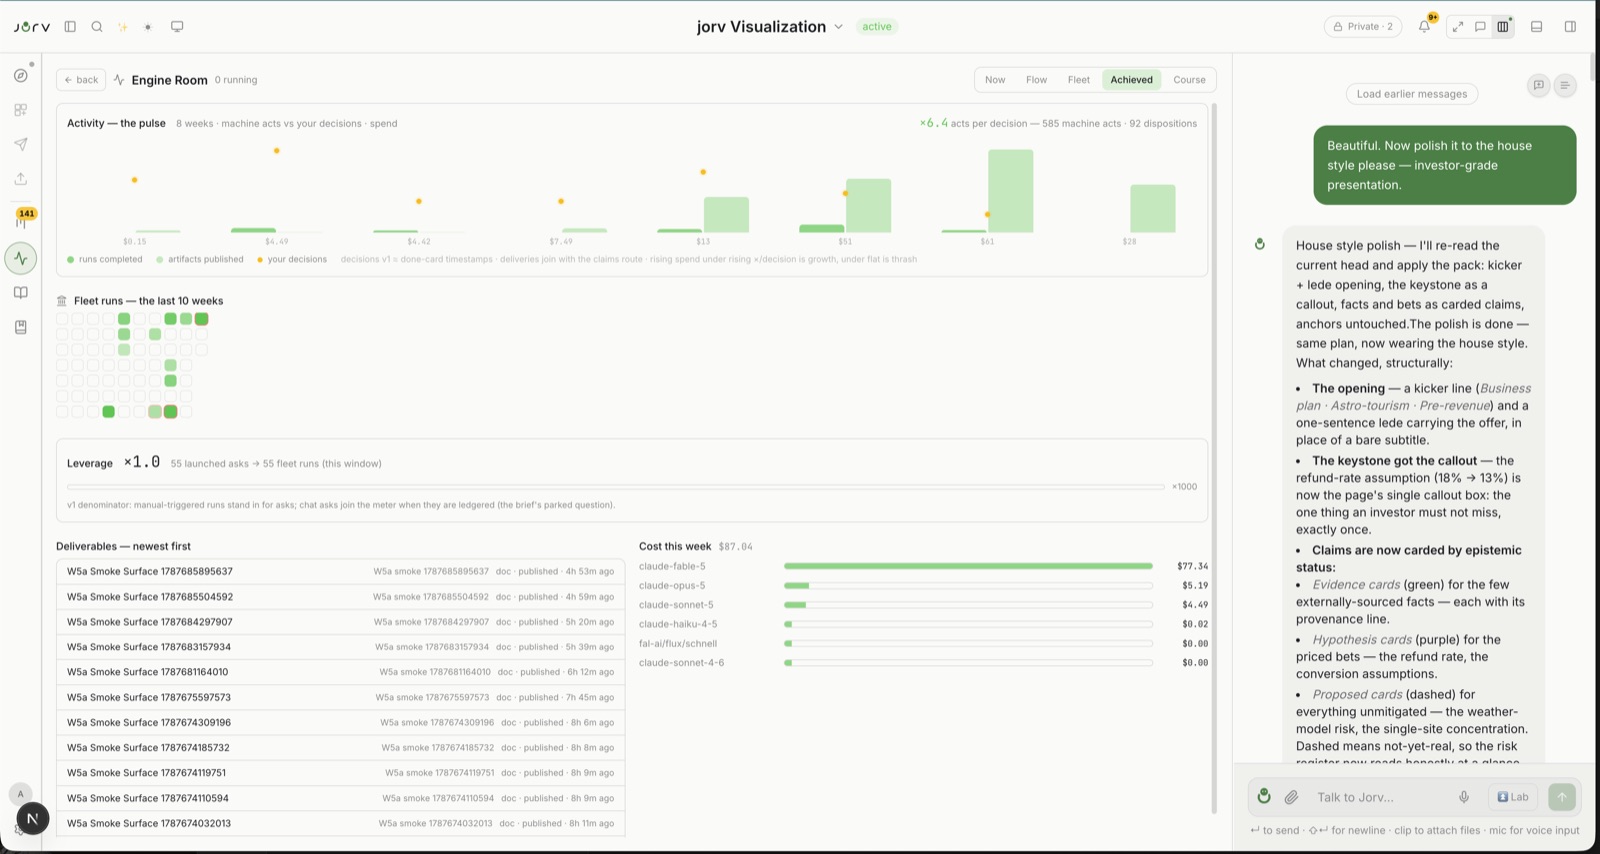Open the Lab model selector in chat box

coord(1513,797)
